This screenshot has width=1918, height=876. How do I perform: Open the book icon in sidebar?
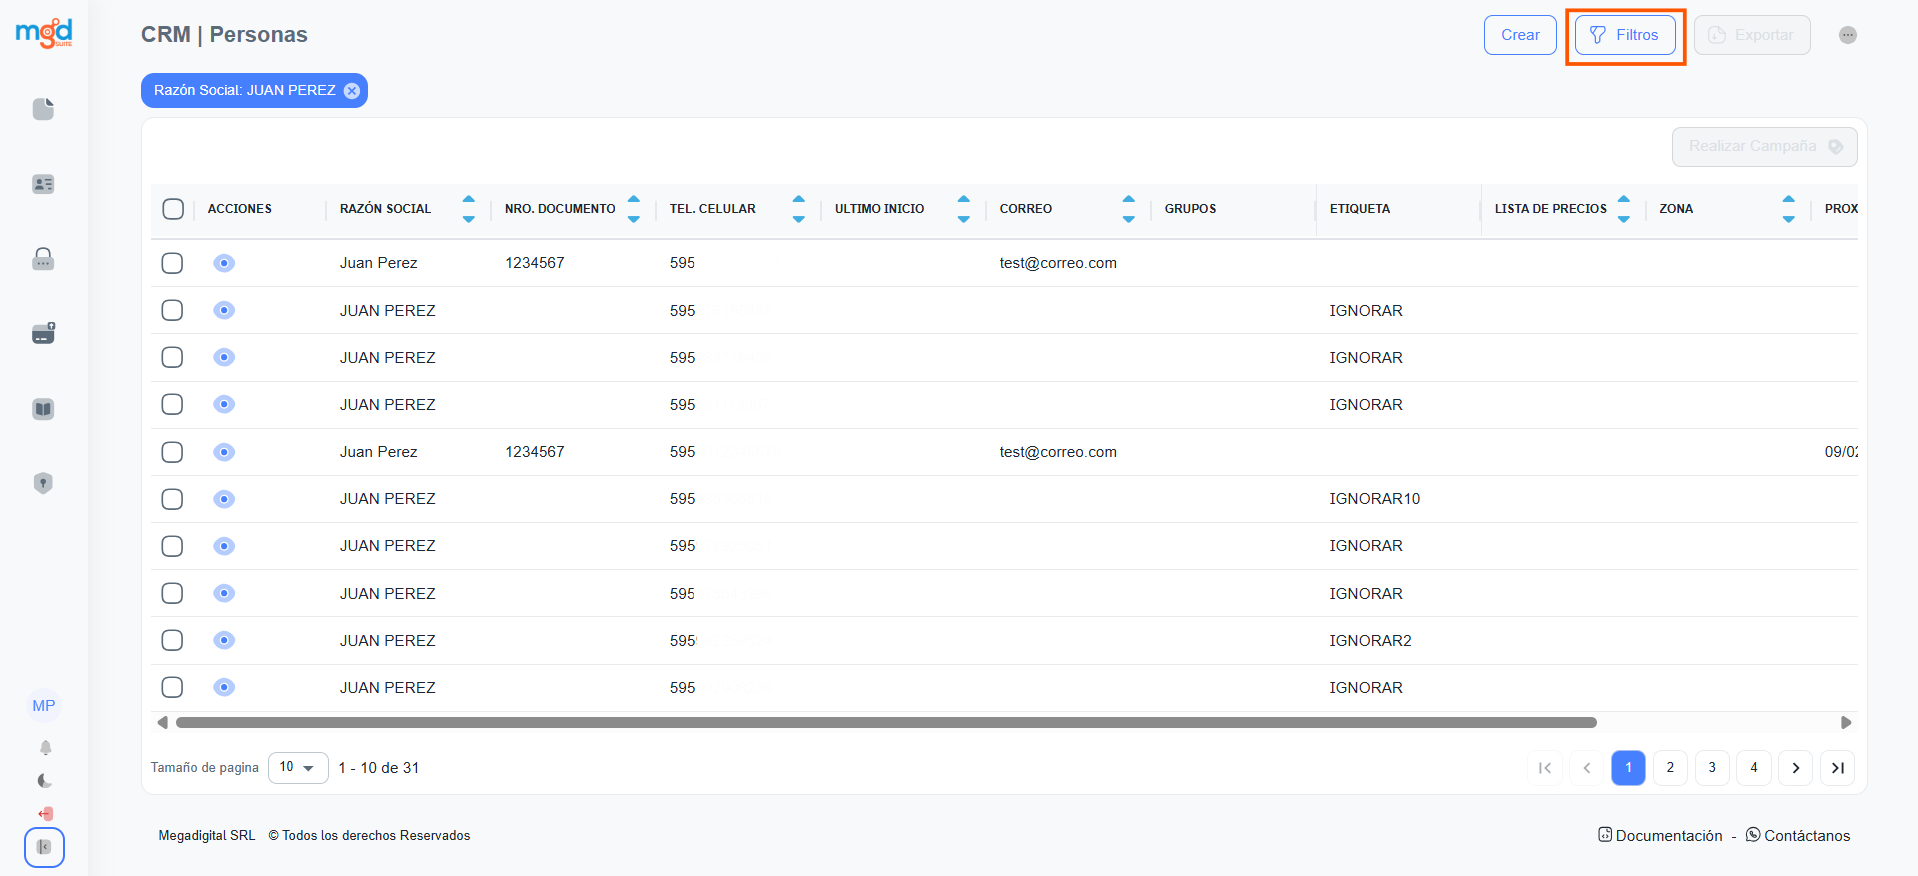[43, 409]
